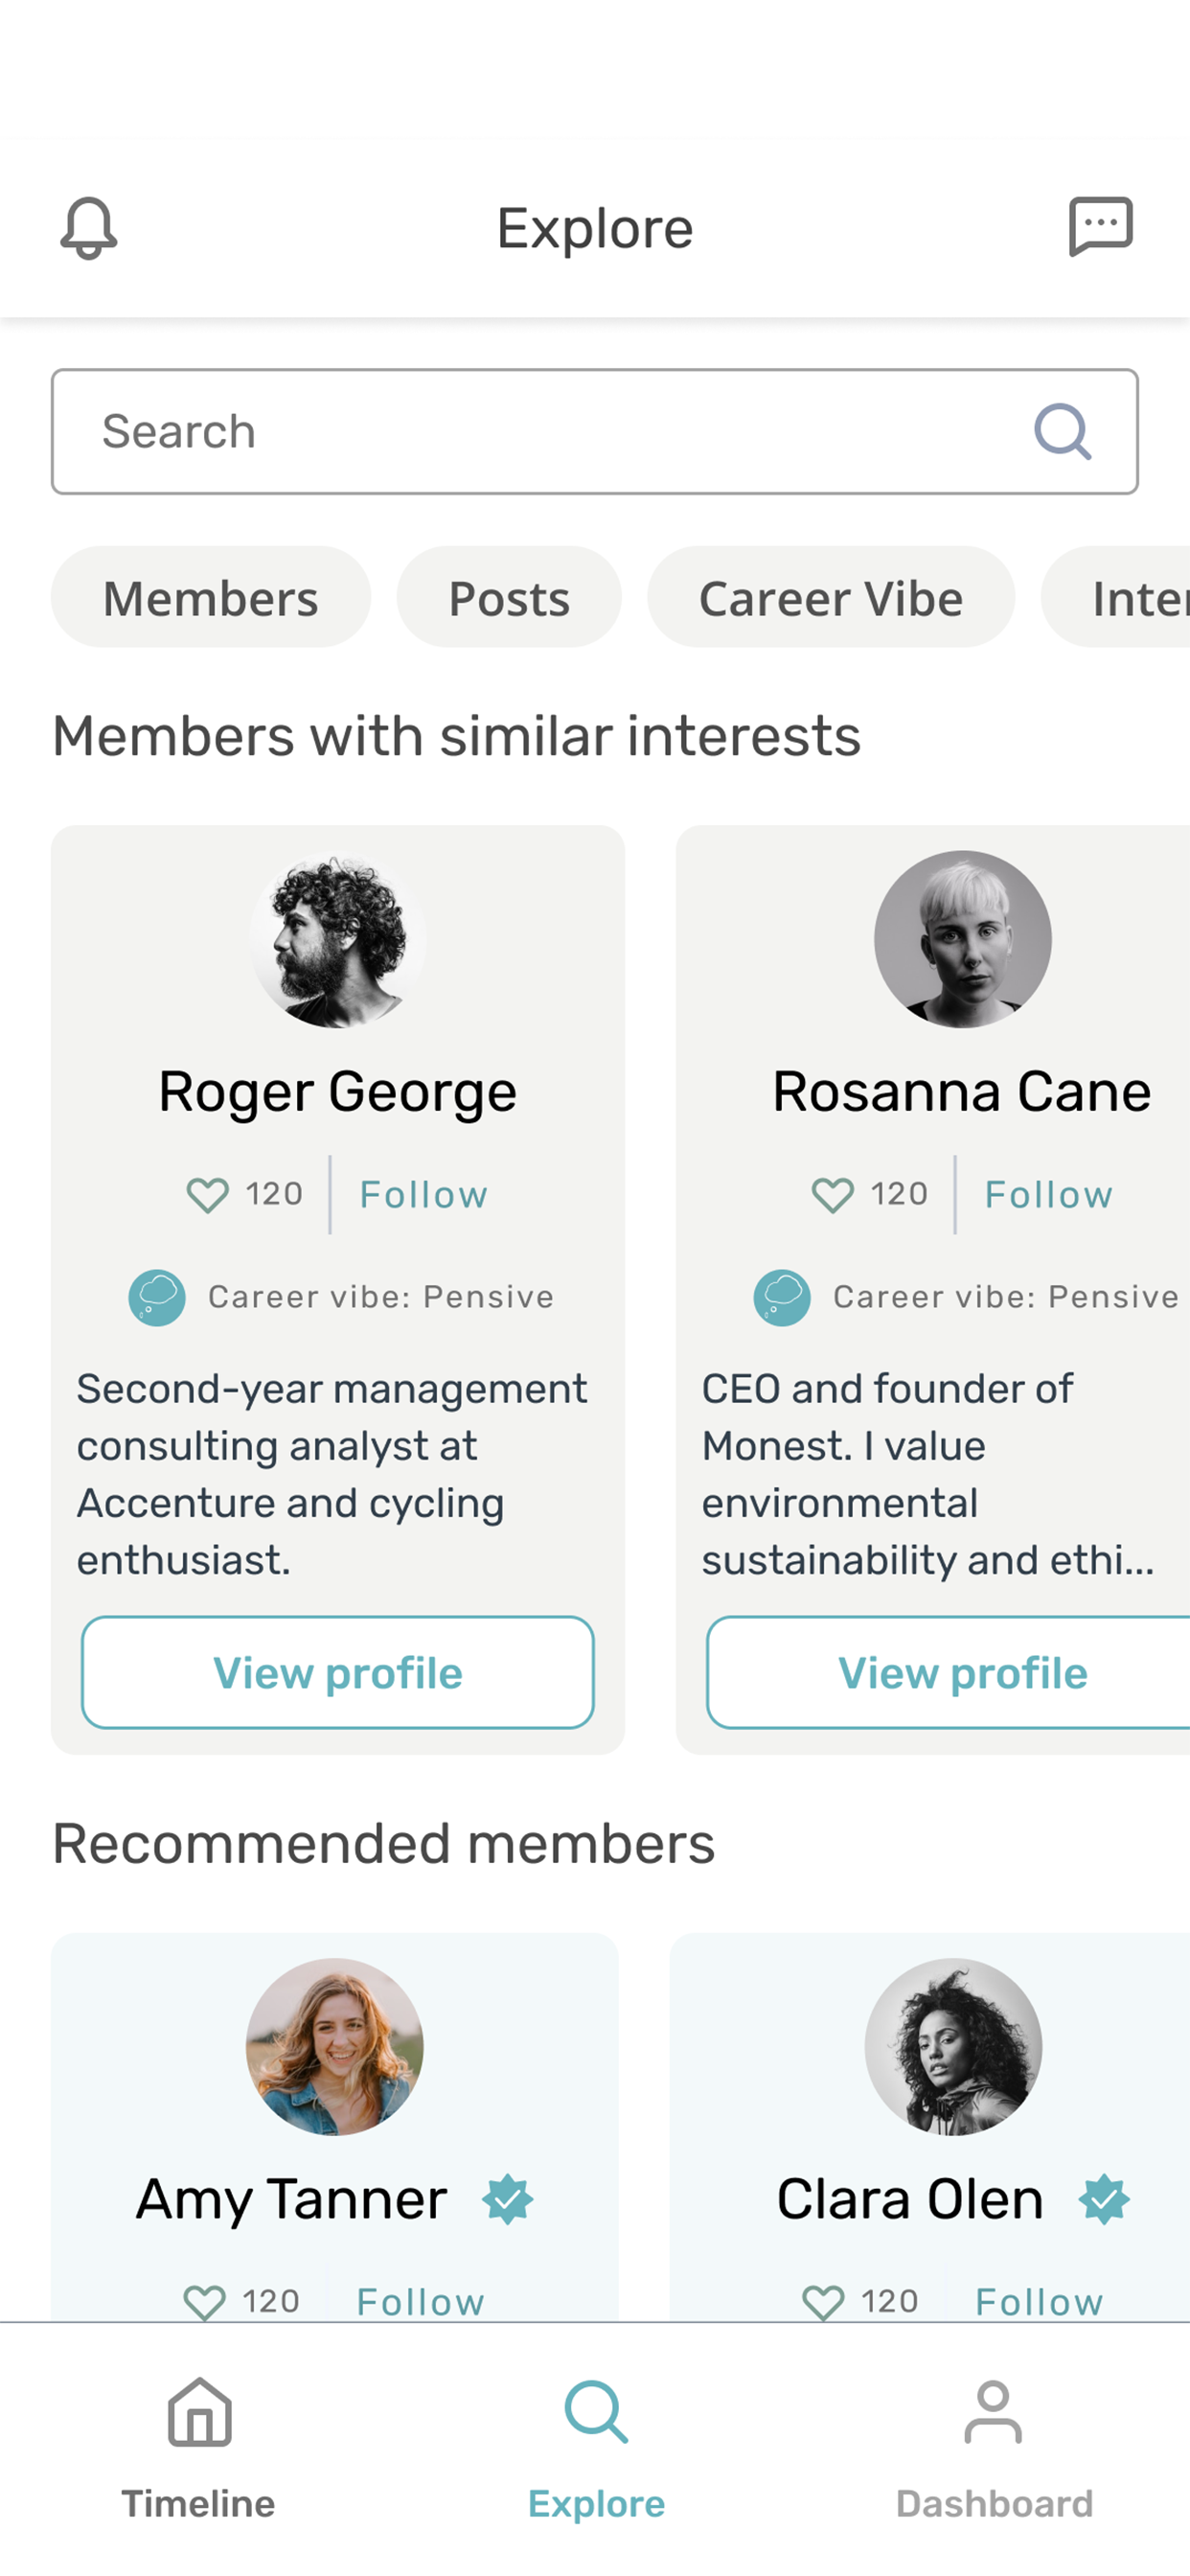Viewport: 1190px width, 2576px height.
Task: Like Amy Tanner with heart icon
Action: click(x=205, y=2303)
